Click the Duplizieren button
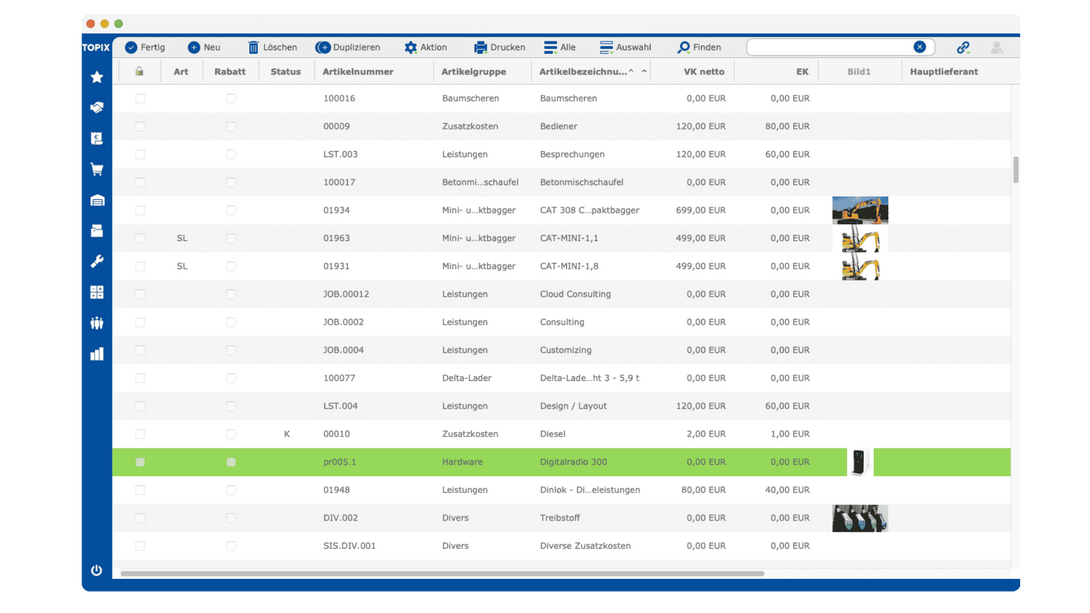 (347, 47)
